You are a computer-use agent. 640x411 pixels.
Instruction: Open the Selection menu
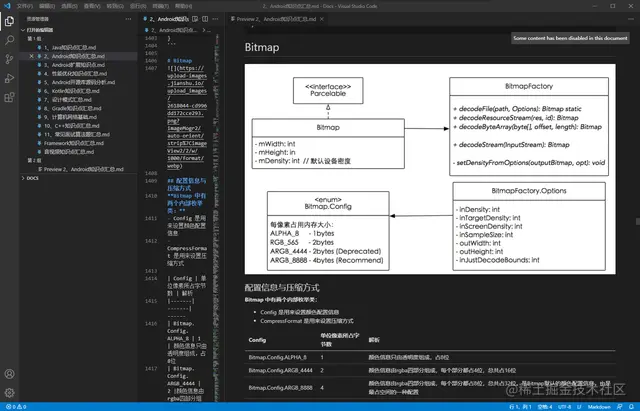point(69,6)
